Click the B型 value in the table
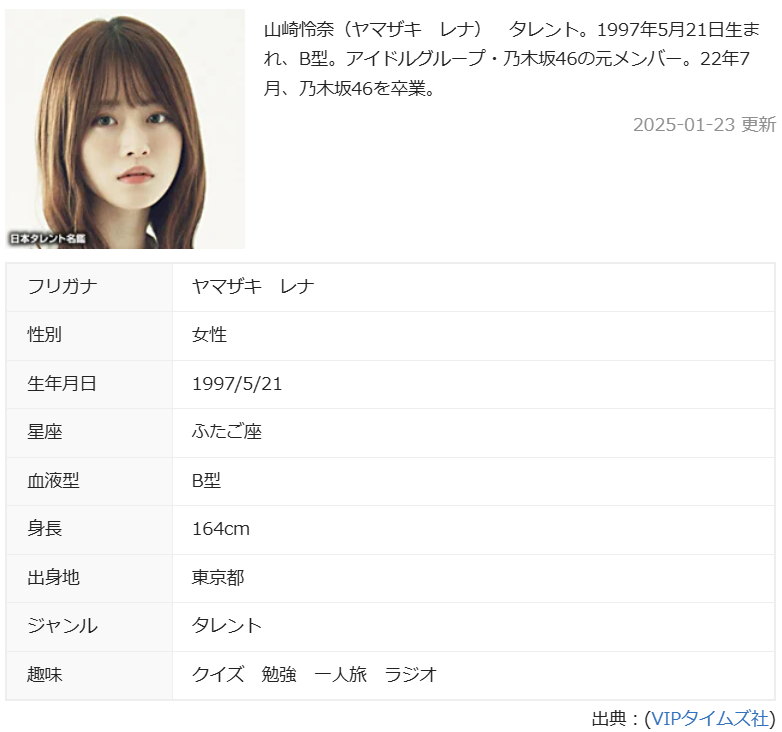This screenshot has width=782, height=732. pos(206,481)
